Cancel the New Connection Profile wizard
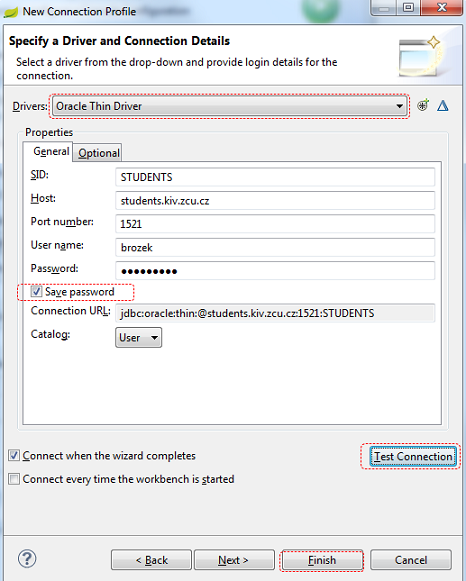466x581 pixels. point(411,560)
